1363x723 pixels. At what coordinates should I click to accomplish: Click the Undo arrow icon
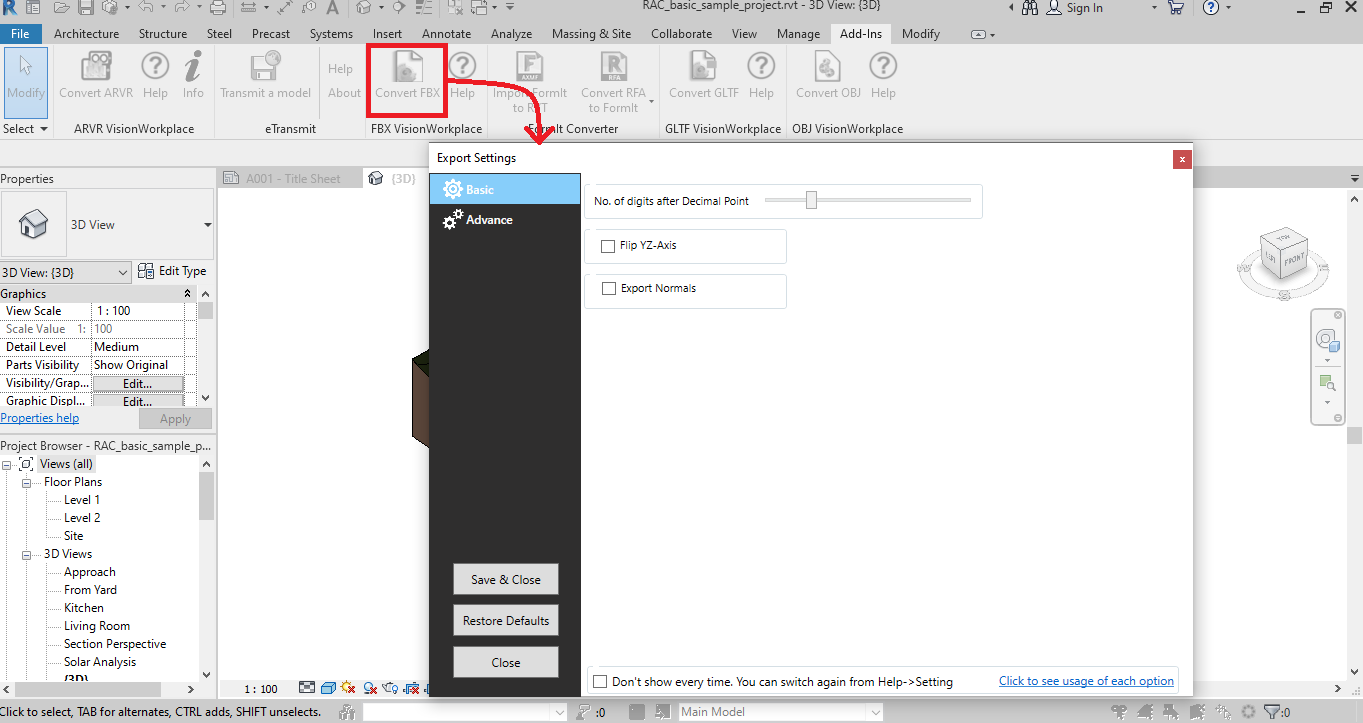pos(148,8)
